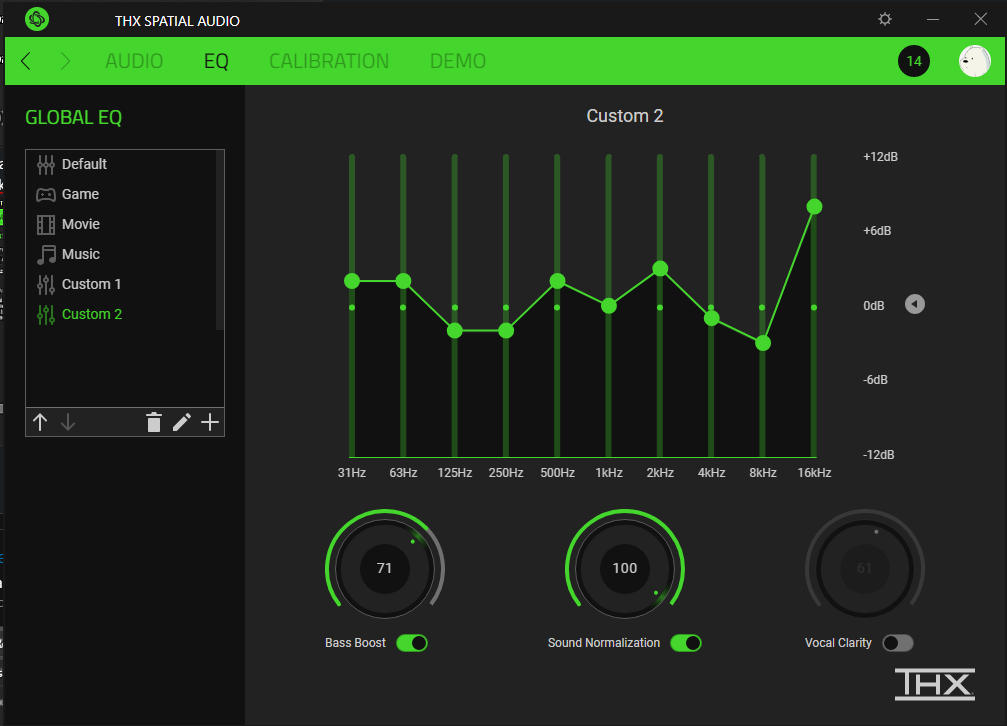1007x726 pixels.
Task: Go forward with the right arrow
Action: [x=65, y=61]
